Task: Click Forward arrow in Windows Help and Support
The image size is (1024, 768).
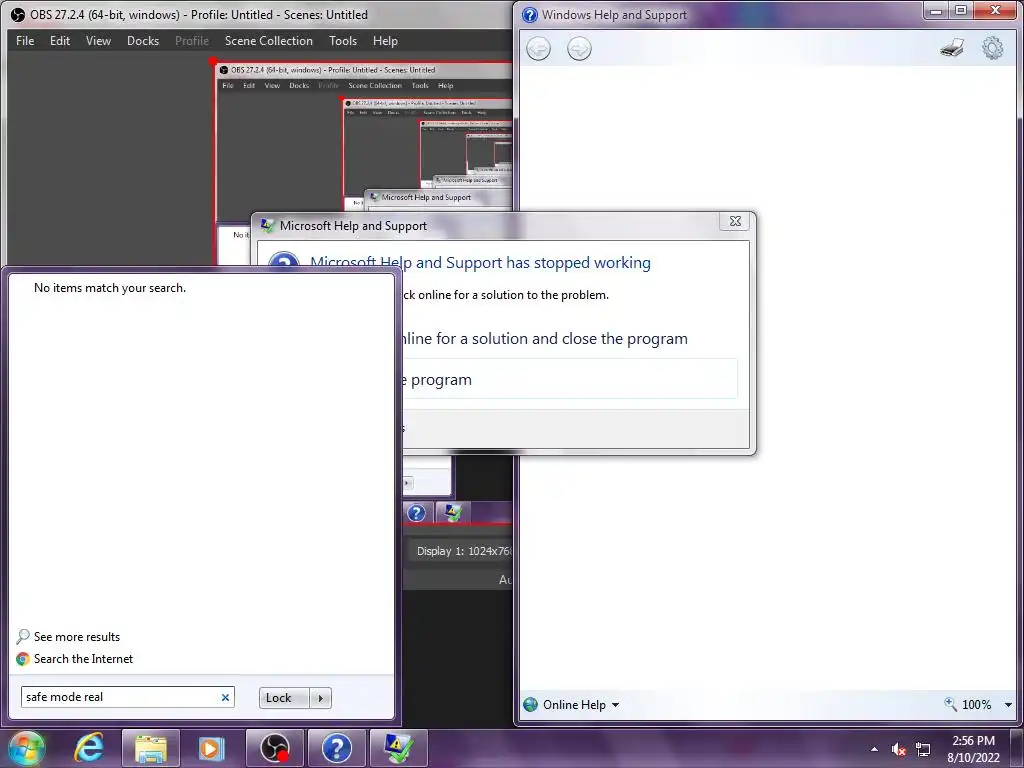Action: coord(579,48)
